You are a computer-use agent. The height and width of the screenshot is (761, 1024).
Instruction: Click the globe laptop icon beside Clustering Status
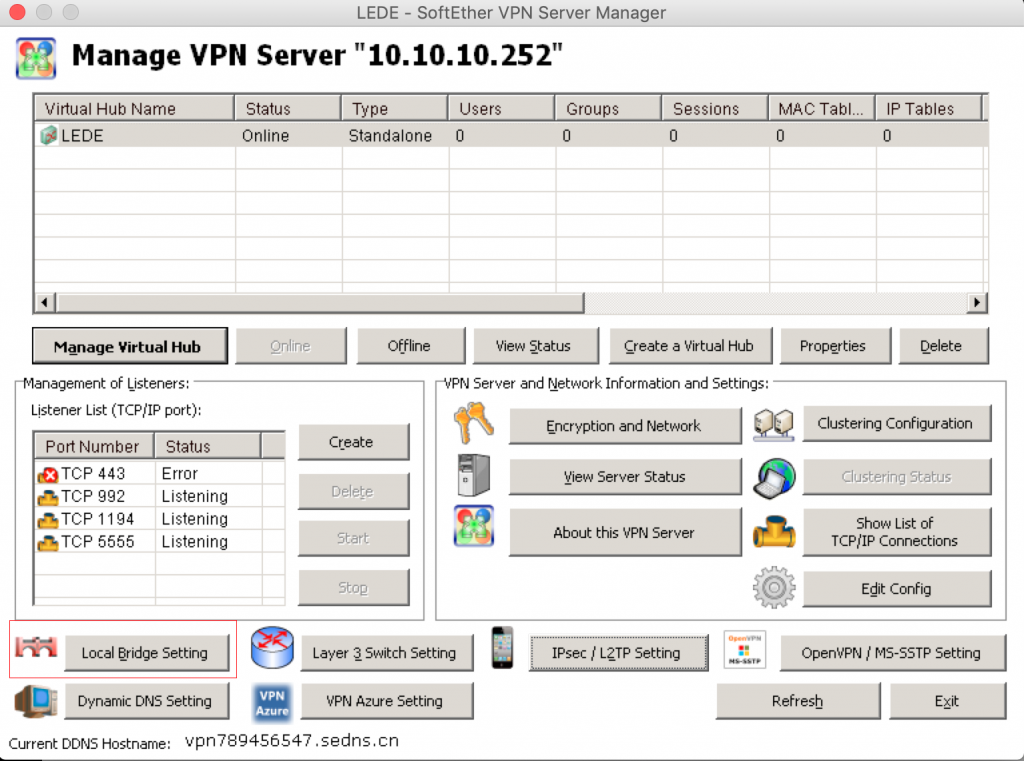(x=774, y=477)
